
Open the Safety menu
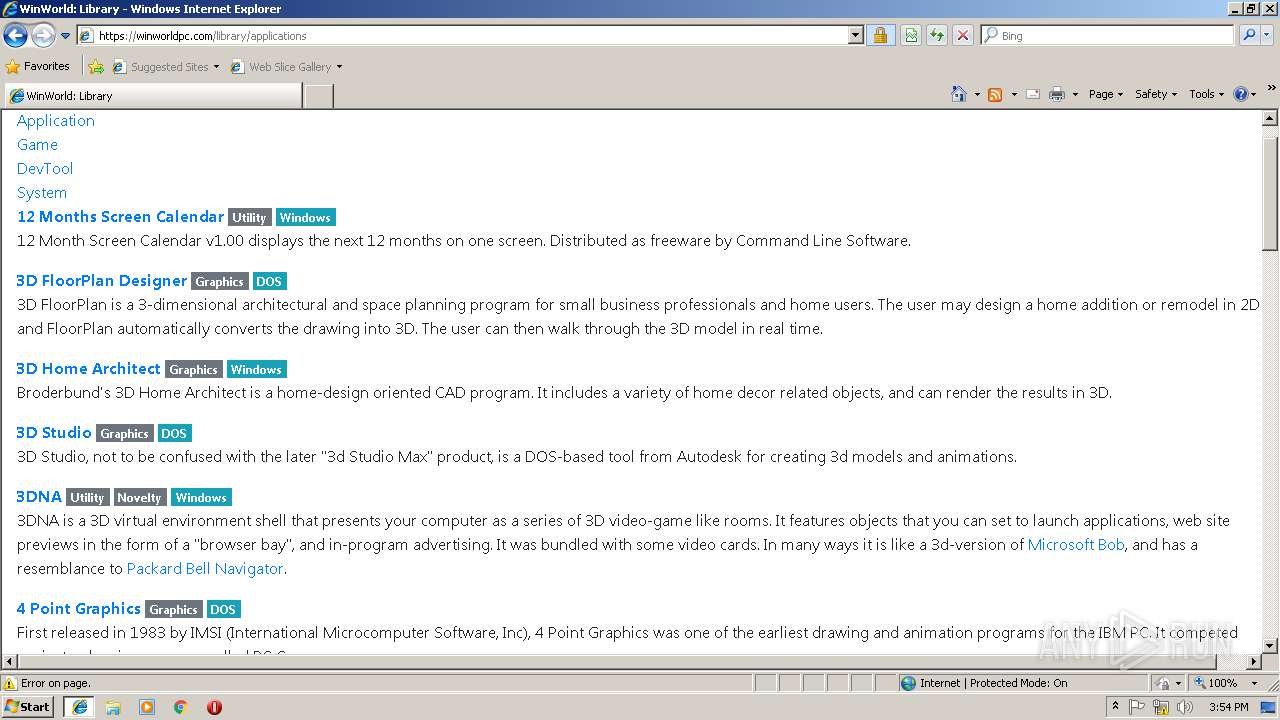tap(1155, 94)
